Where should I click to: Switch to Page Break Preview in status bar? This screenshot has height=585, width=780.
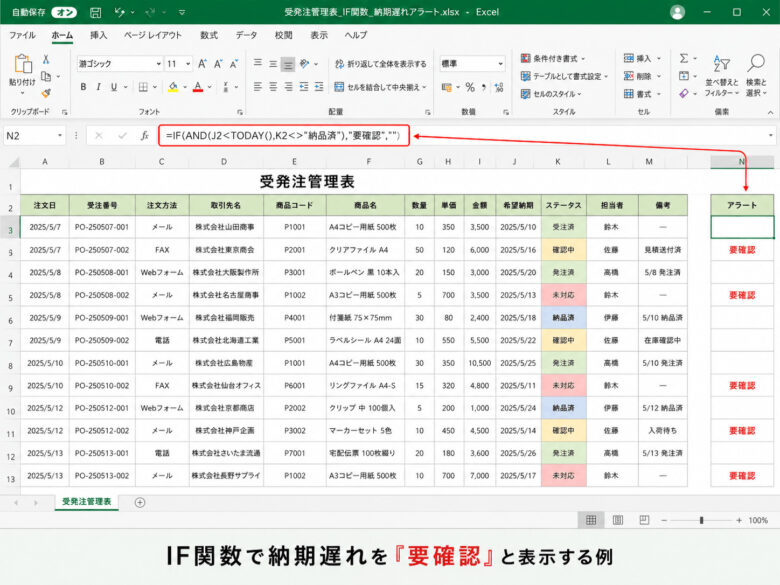[x=644, y=520]
